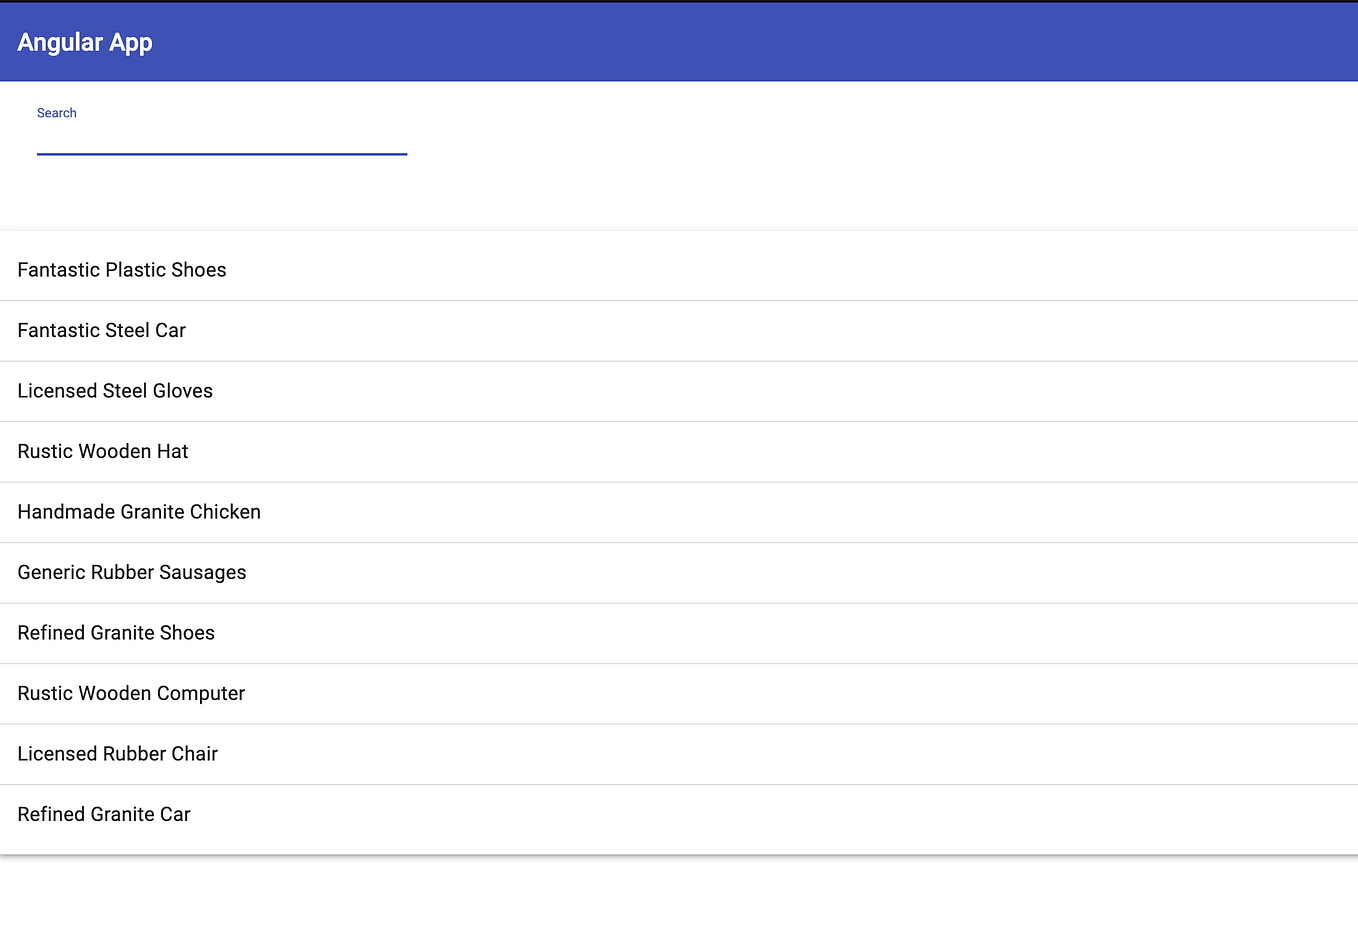Select the Fantastic Steel Car item

click(x=101, y=330)
